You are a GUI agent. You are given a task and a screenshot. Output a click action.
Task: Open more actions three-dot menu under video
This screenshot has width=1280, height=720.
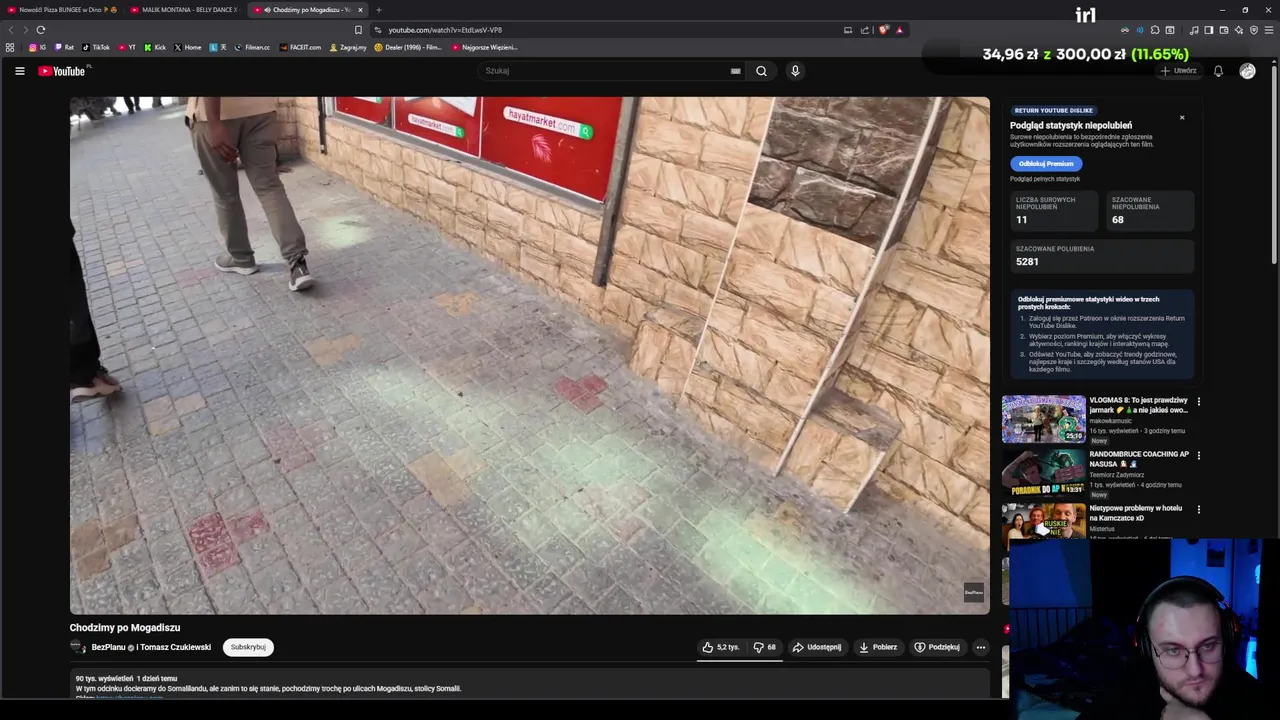point(981,647)
